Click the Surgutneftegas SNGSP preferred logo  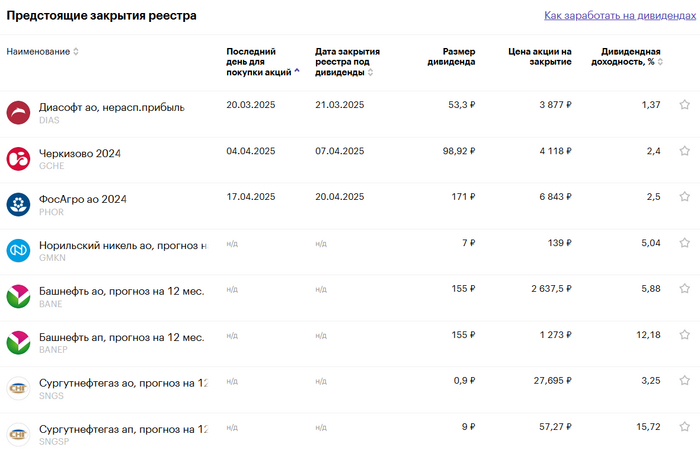18,434
